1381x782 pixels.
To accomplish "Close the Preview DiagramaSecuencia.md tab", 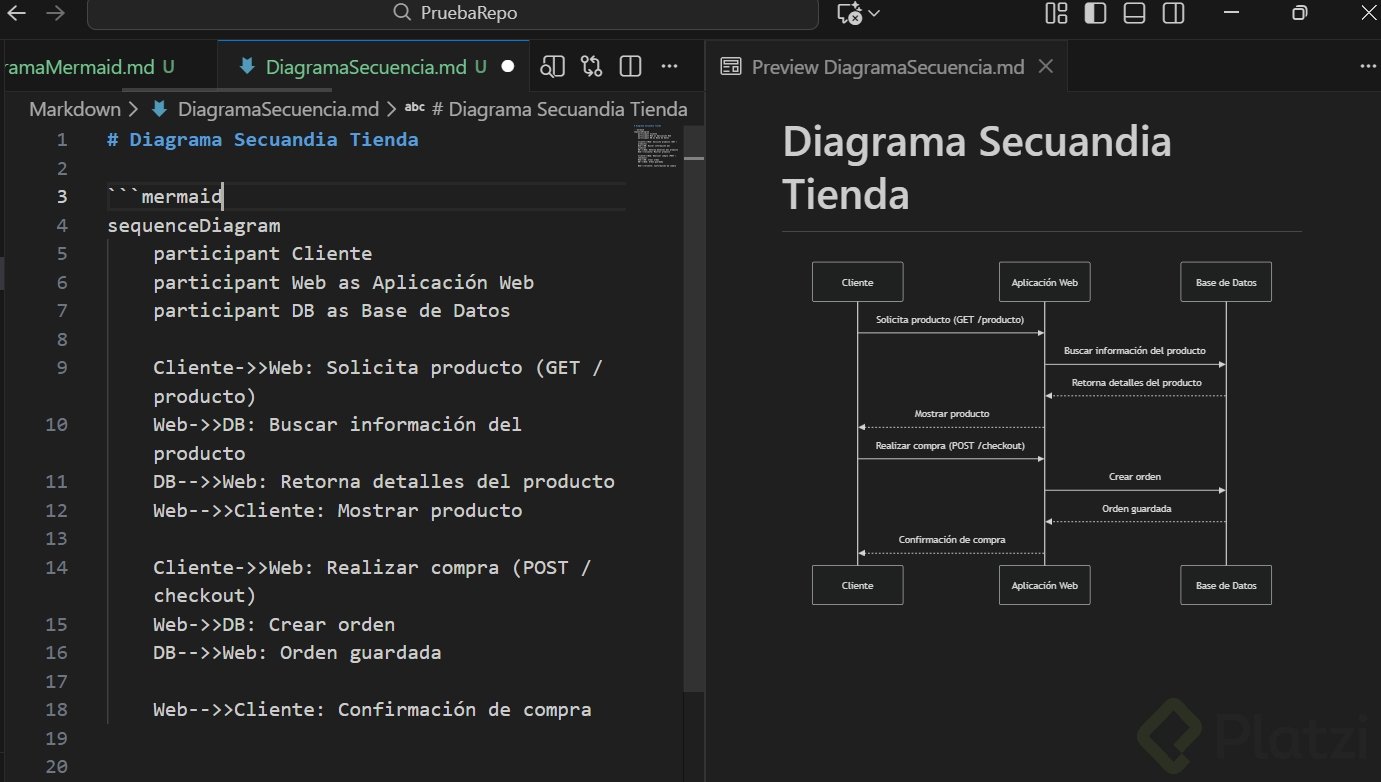I will click(1046, 67).
